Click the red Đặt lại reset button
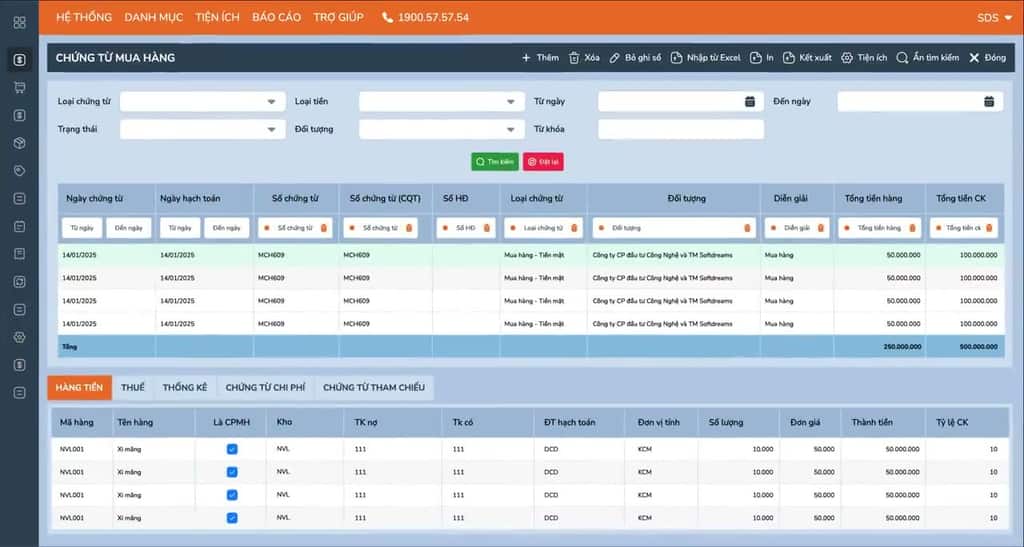The height and width of the screenshot is (547, 1024). (x=543, y=162)
